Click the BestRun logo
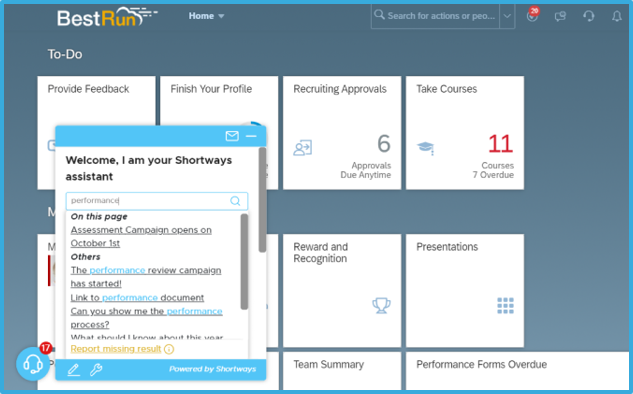 click(107, 17)
